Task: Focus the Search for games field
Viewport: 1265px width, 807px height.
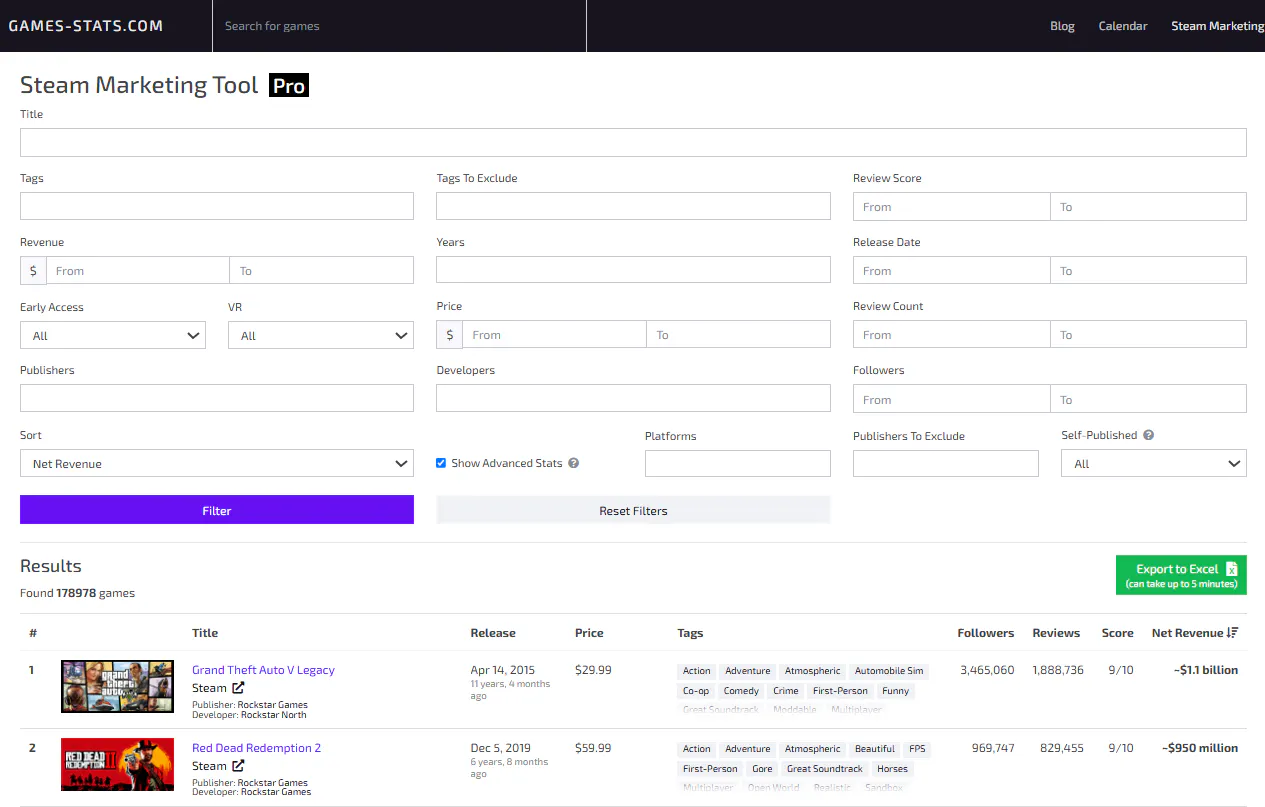Action: click(x=399, y=26)
